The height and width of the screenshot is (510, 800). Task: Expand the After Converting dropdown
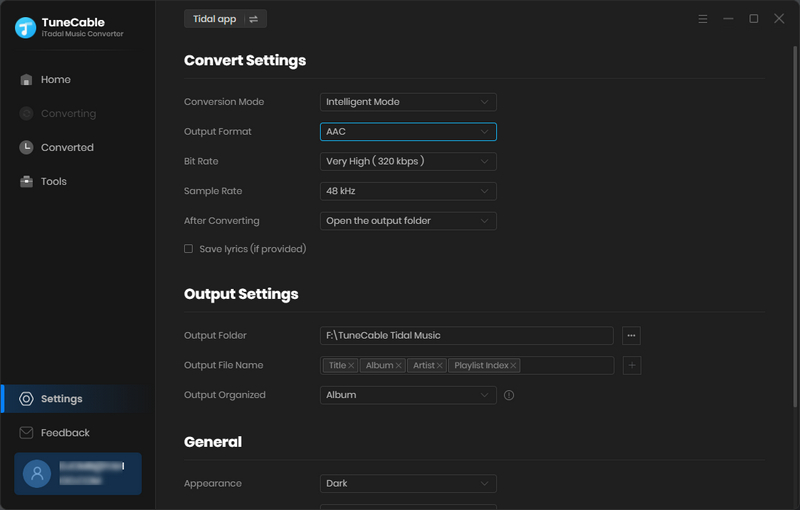point(408,221)
